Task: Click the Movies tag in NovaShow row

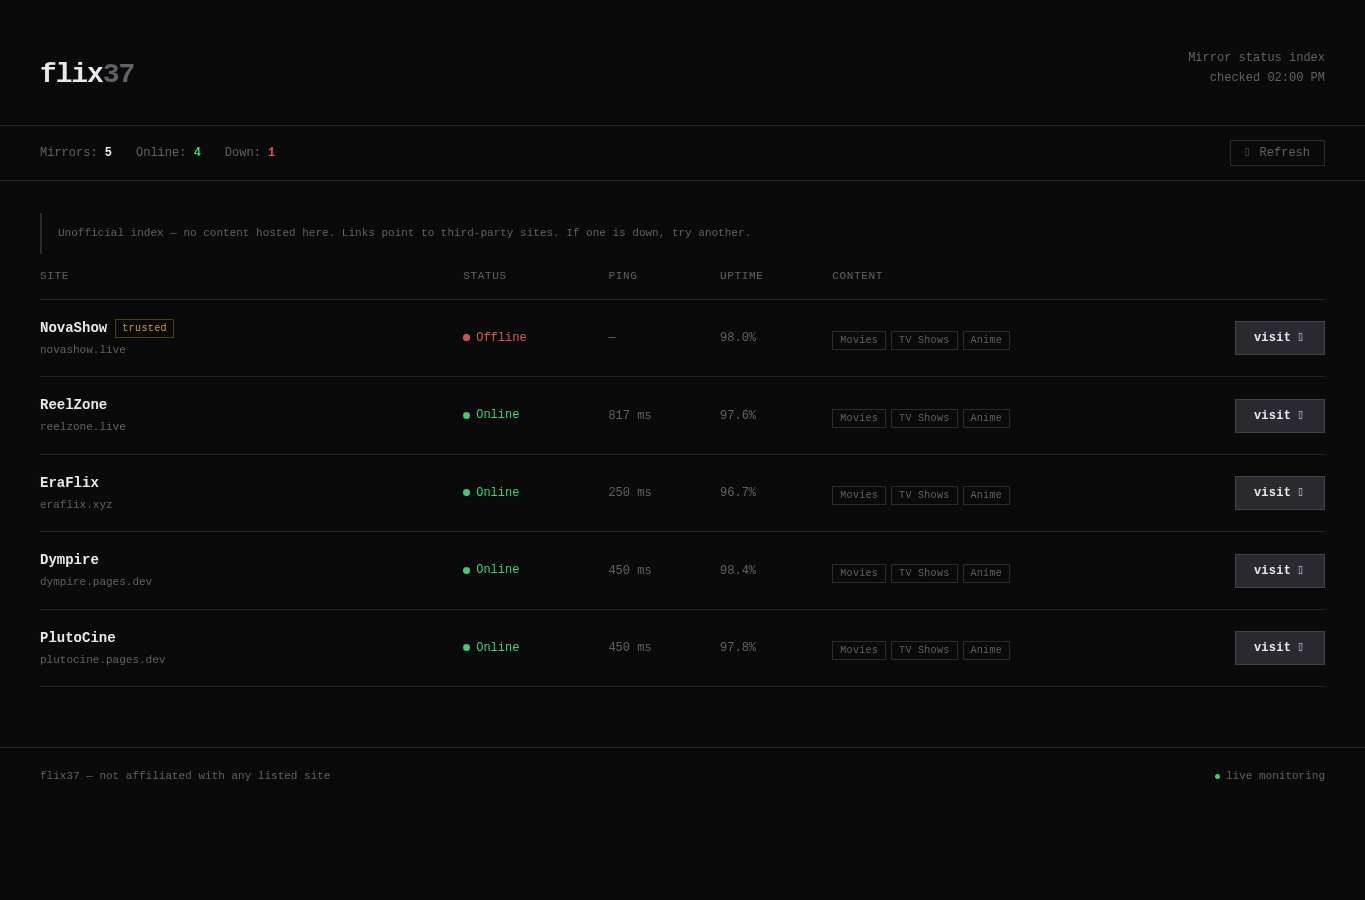Action: 859,340
